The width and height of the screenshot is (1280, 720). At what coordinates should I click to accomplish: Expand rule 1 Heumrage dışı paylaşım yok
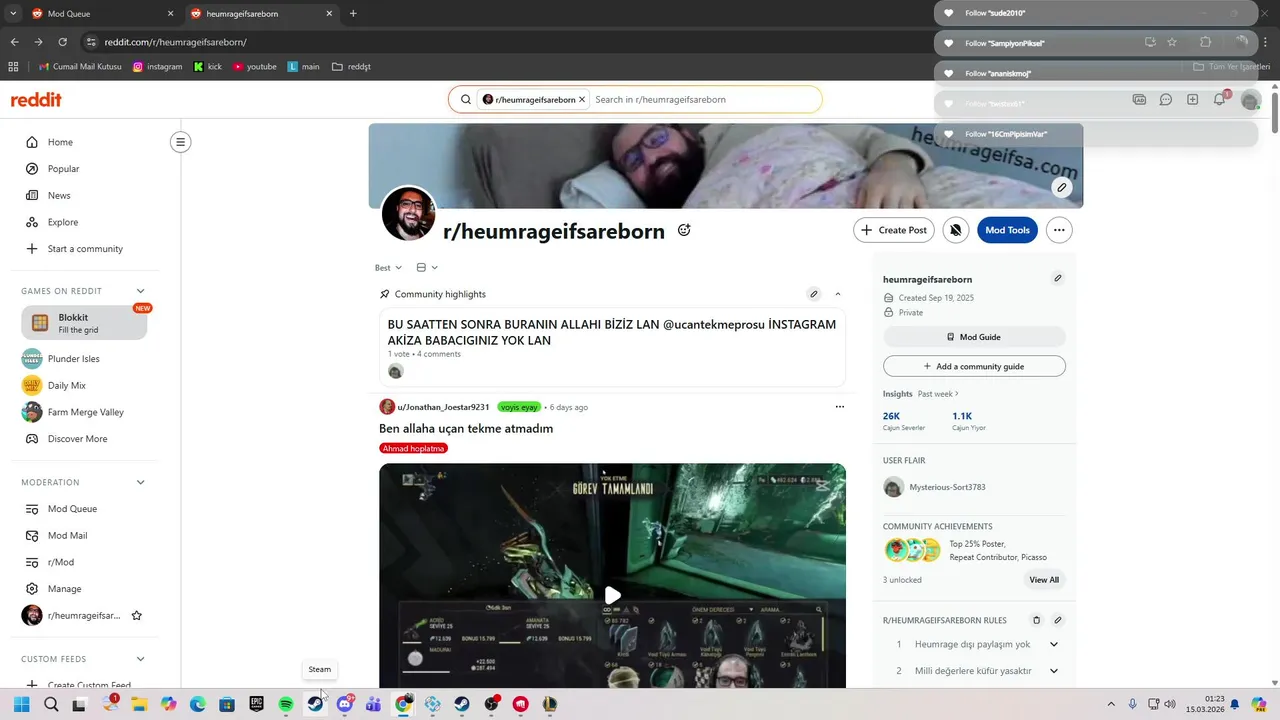pyautogui.click(x=1054, y=645)
